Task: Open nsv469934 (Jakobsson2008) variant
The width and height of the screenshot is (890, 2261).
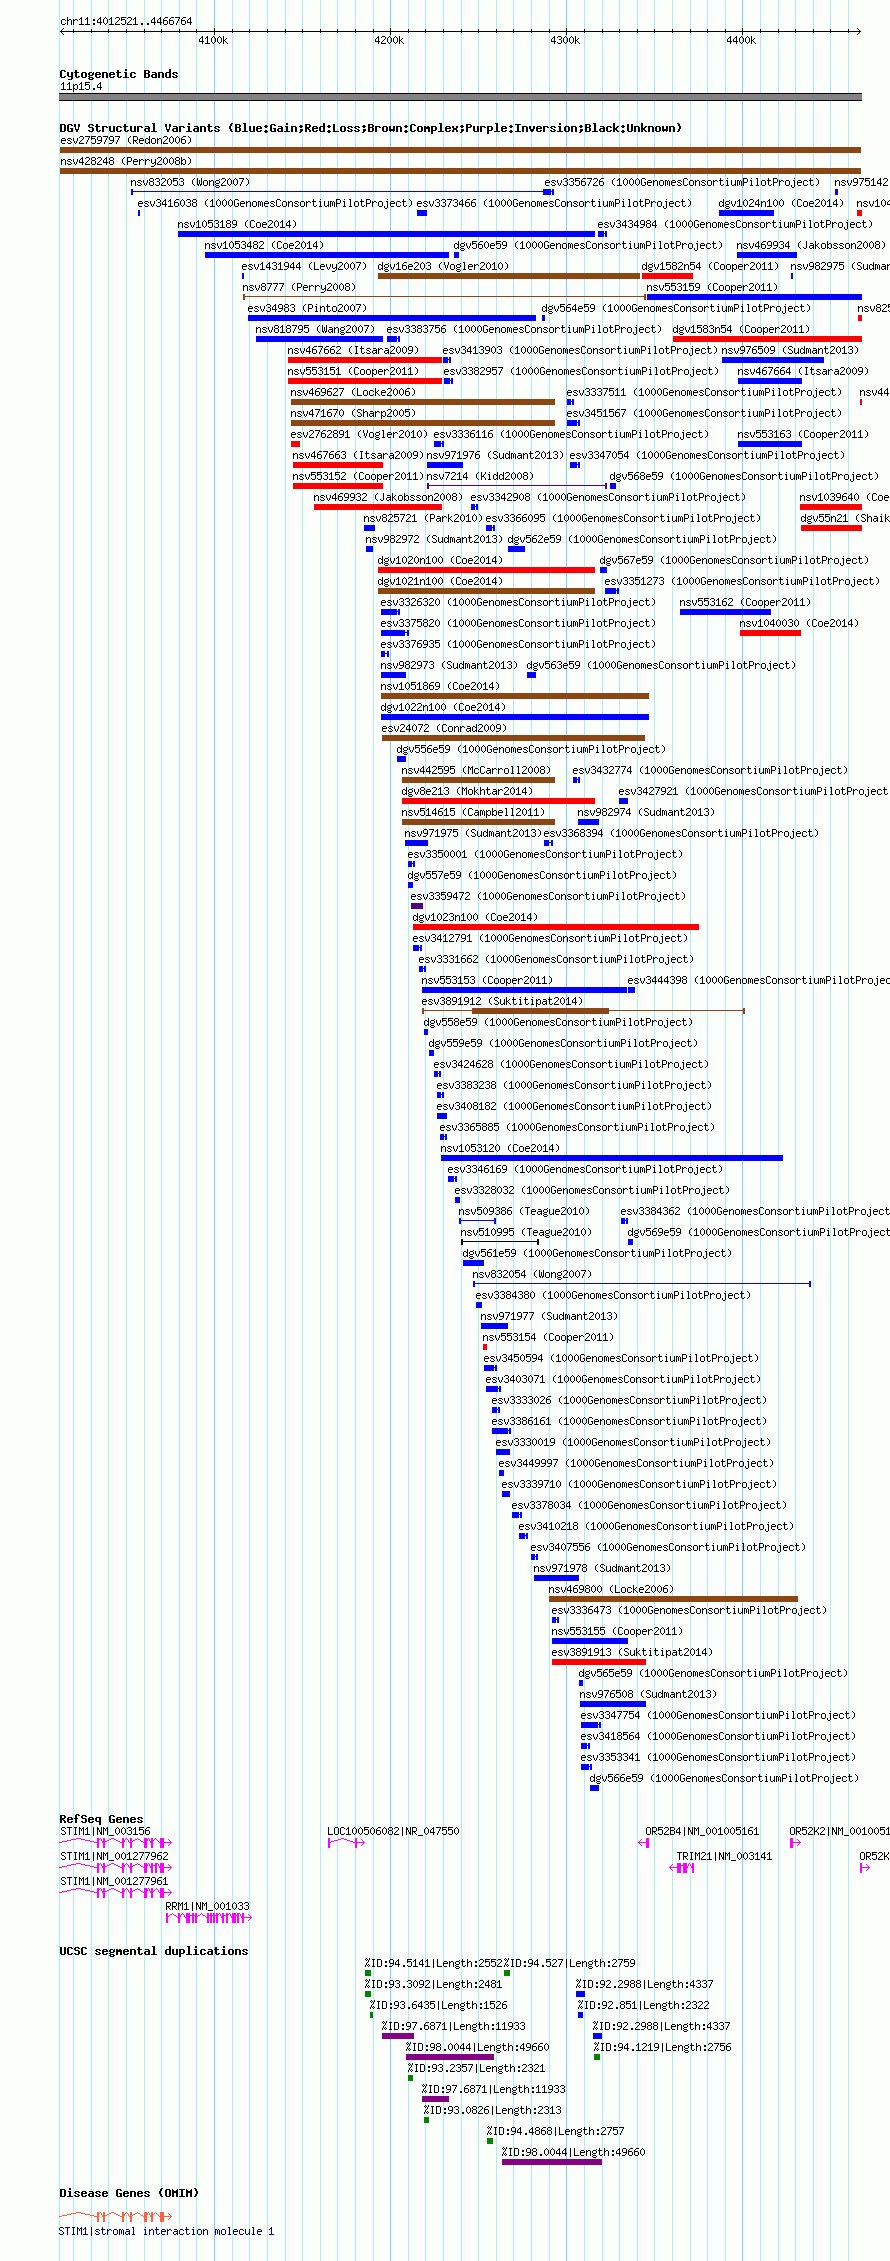Action: coord(767,255)
